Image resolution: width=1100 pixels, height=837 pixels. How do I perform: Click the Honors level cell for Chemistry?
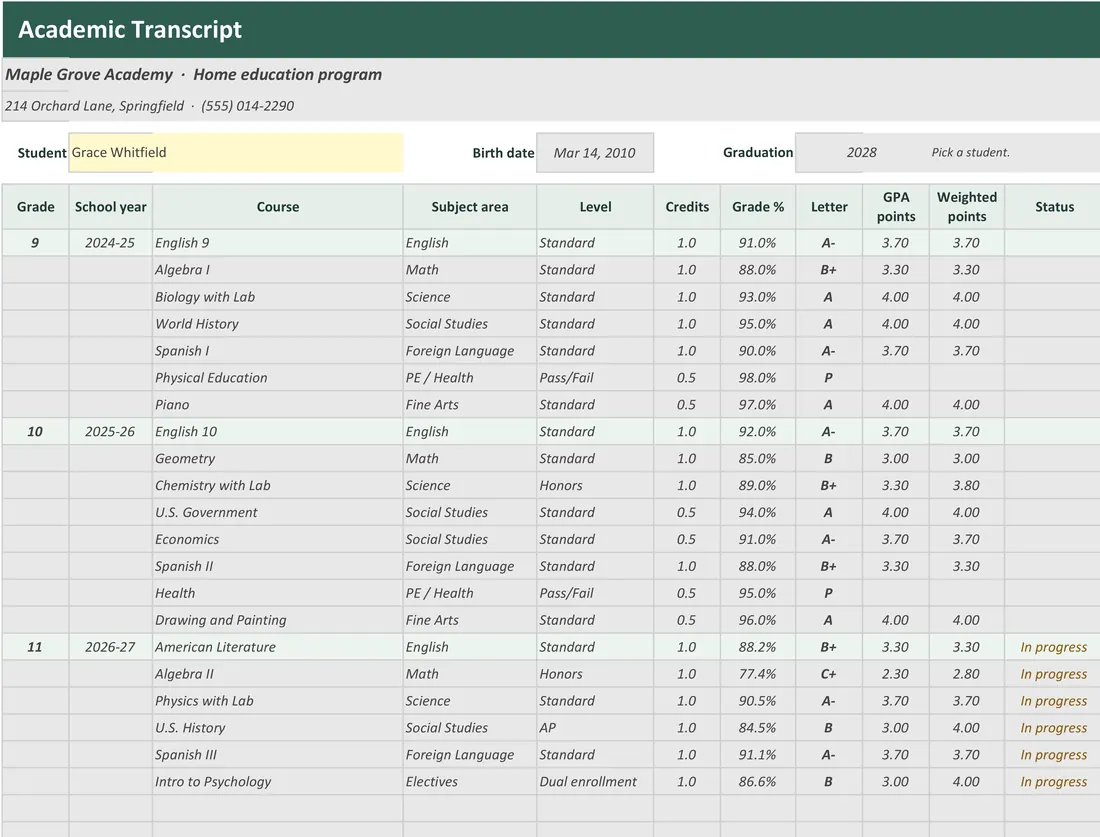pyautogui.click(x=595, y=486)
